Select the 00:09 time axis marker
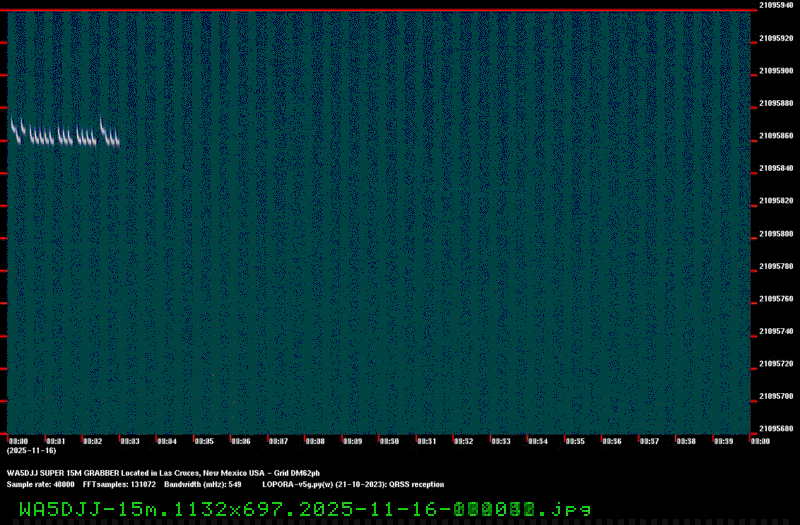The height and width of the screenshot is (525, 800). (352, 441)
